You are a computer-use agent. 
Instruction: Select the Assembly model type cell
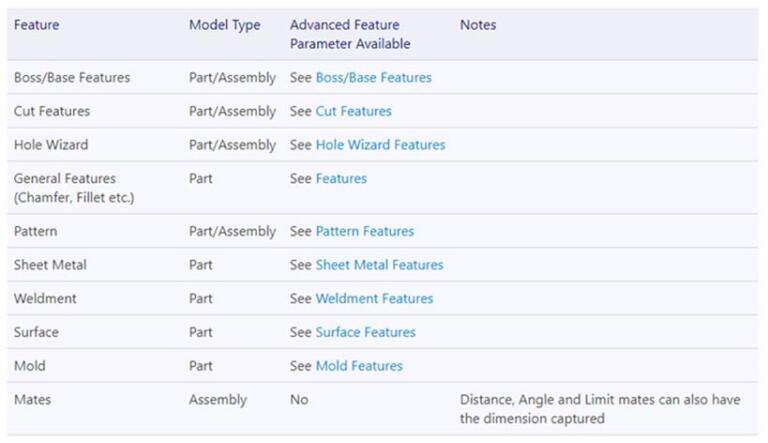pos(217,400)
